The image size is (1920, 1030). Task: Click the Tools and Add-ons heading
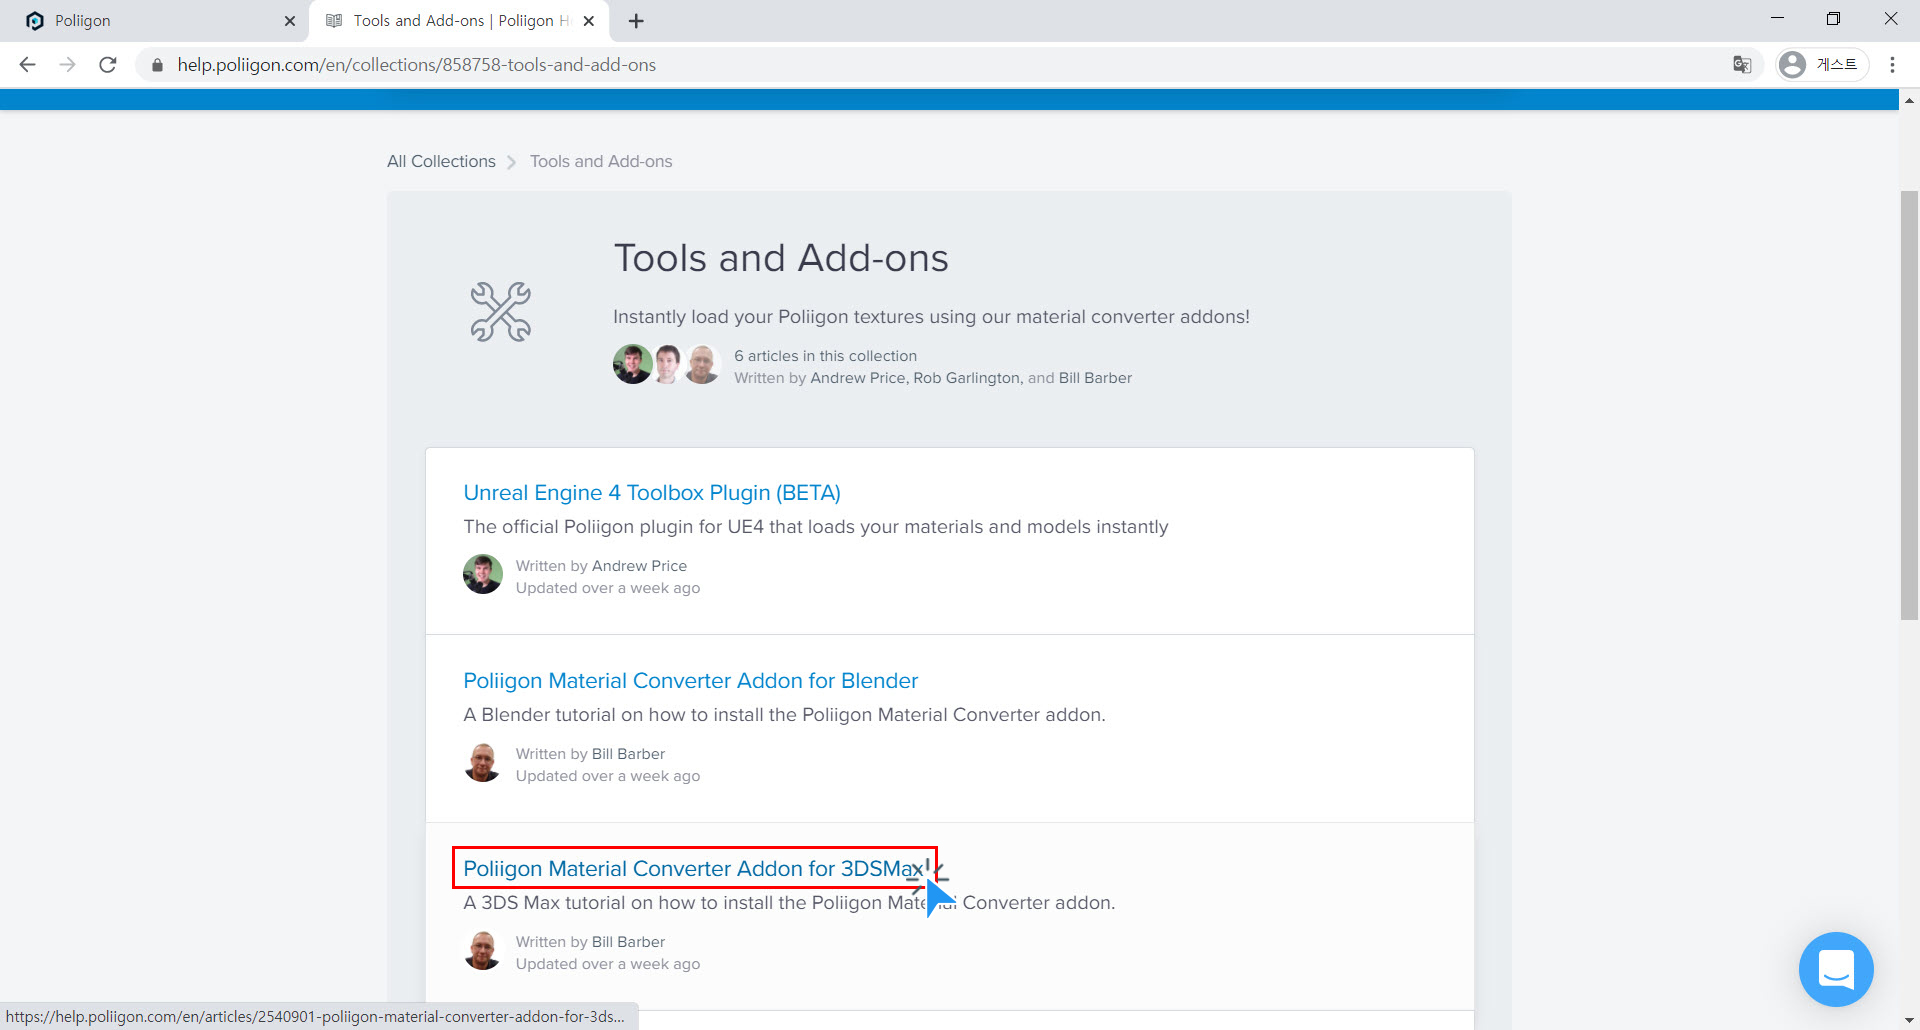[x=781, y=258]
